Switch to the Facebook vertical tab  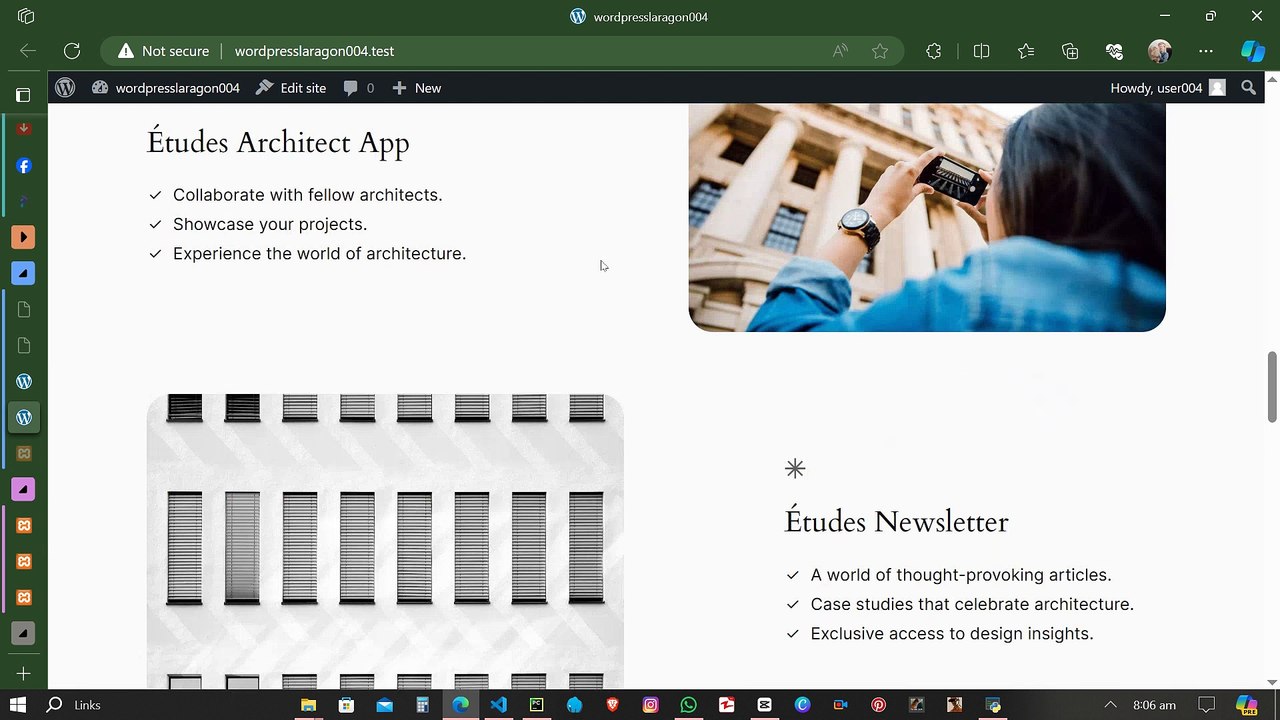(x=24, y=166)
